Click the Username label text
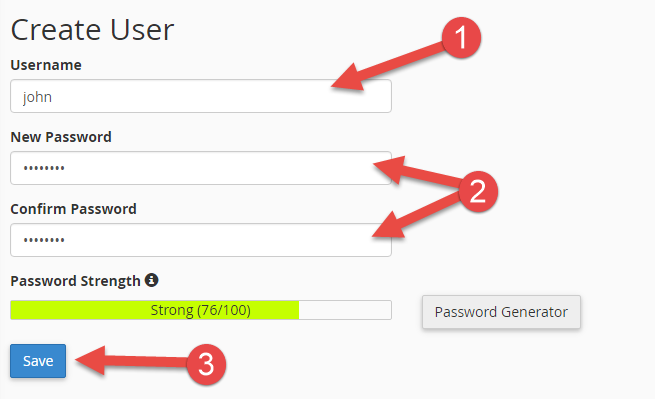Image resolution: width=655 pixels, height=399 pixels. 46,65
